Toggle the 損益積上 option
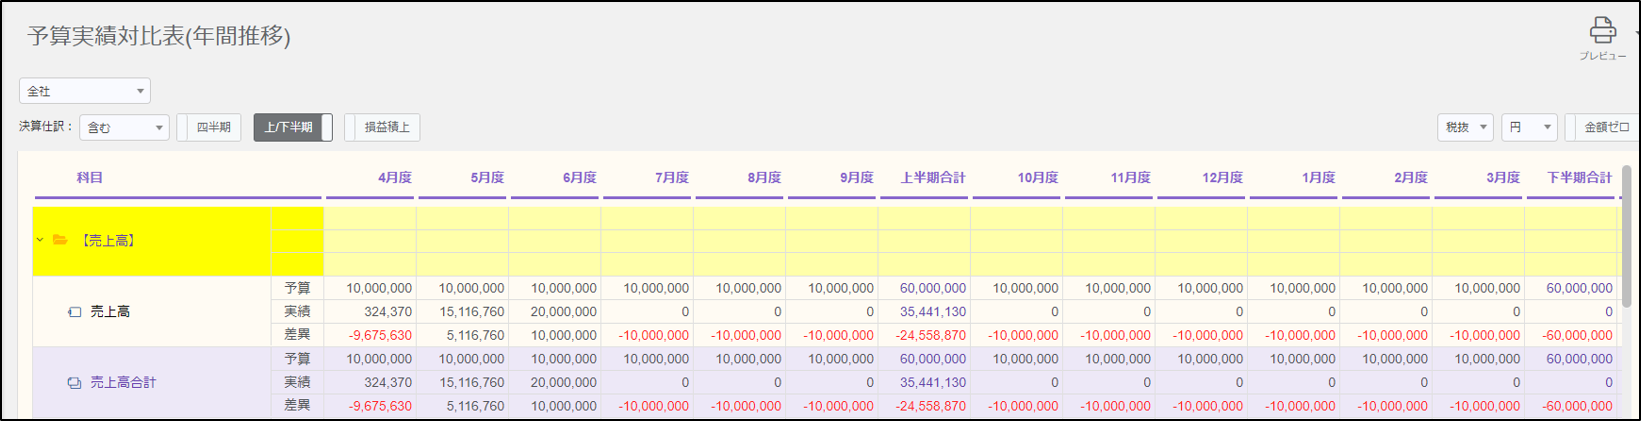 [x=383, y=127]
